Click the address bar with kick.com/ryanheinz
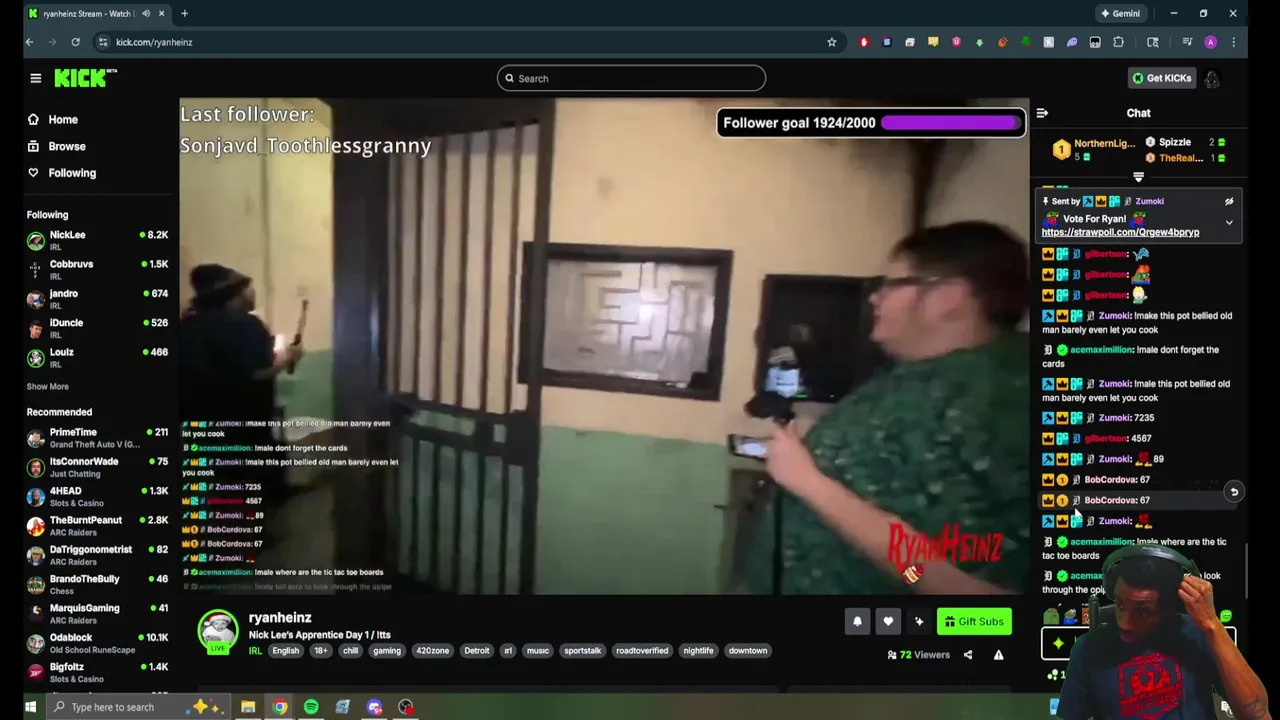 pos(470,42)
